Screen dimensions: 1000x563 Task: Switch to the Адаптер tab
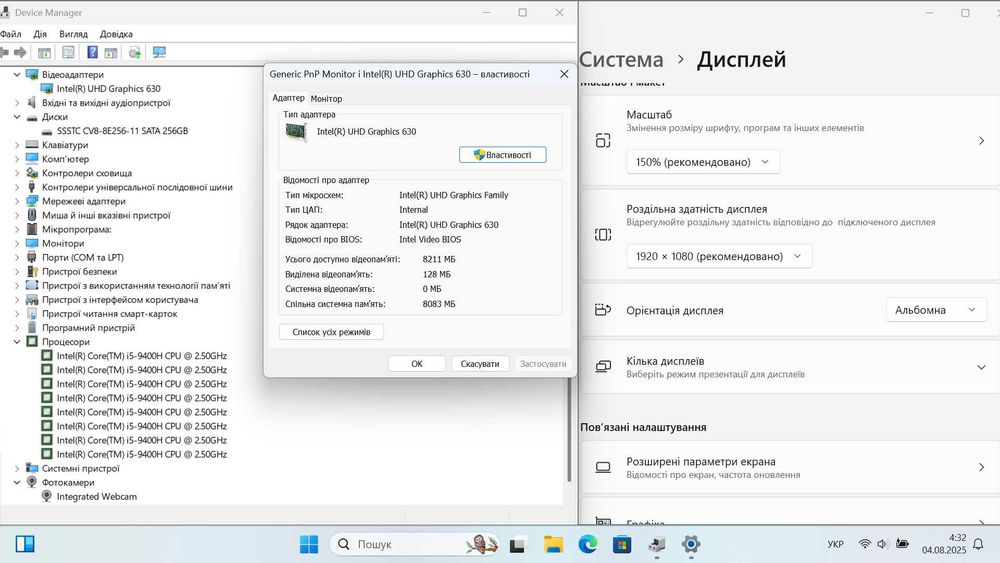[x=288, y=98]
